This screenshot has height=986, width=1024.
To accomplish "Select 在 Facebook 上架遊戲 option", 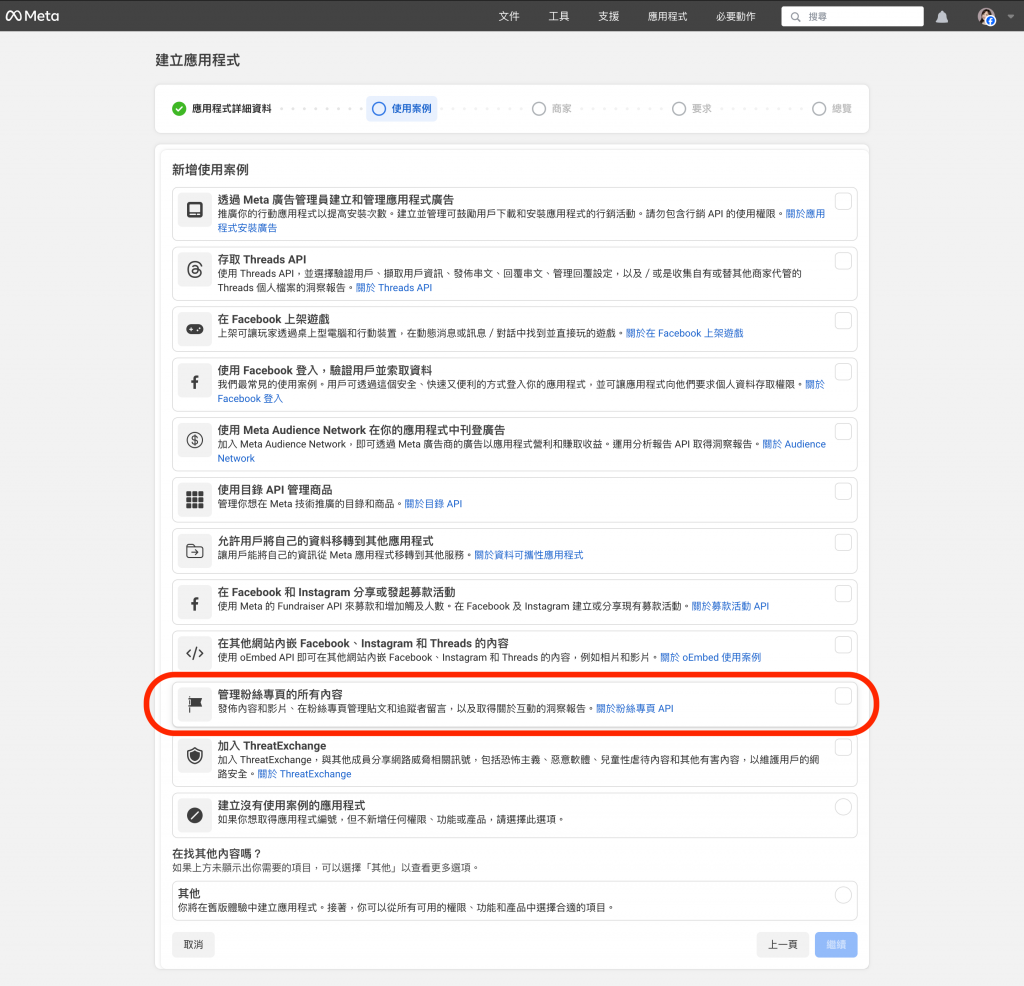I will (x=843, y=321).
